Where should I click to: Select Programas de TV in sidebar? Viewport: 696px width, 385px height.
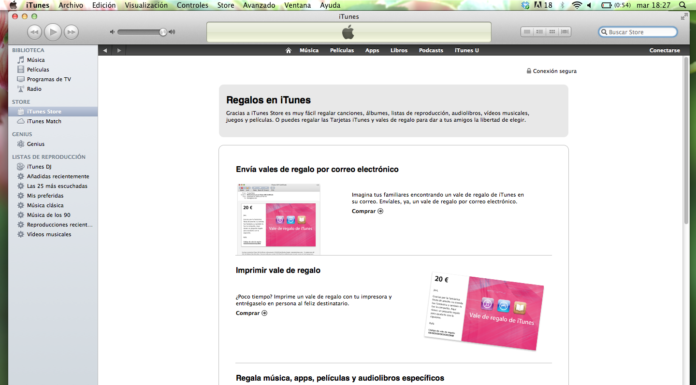tap(53, 79)
